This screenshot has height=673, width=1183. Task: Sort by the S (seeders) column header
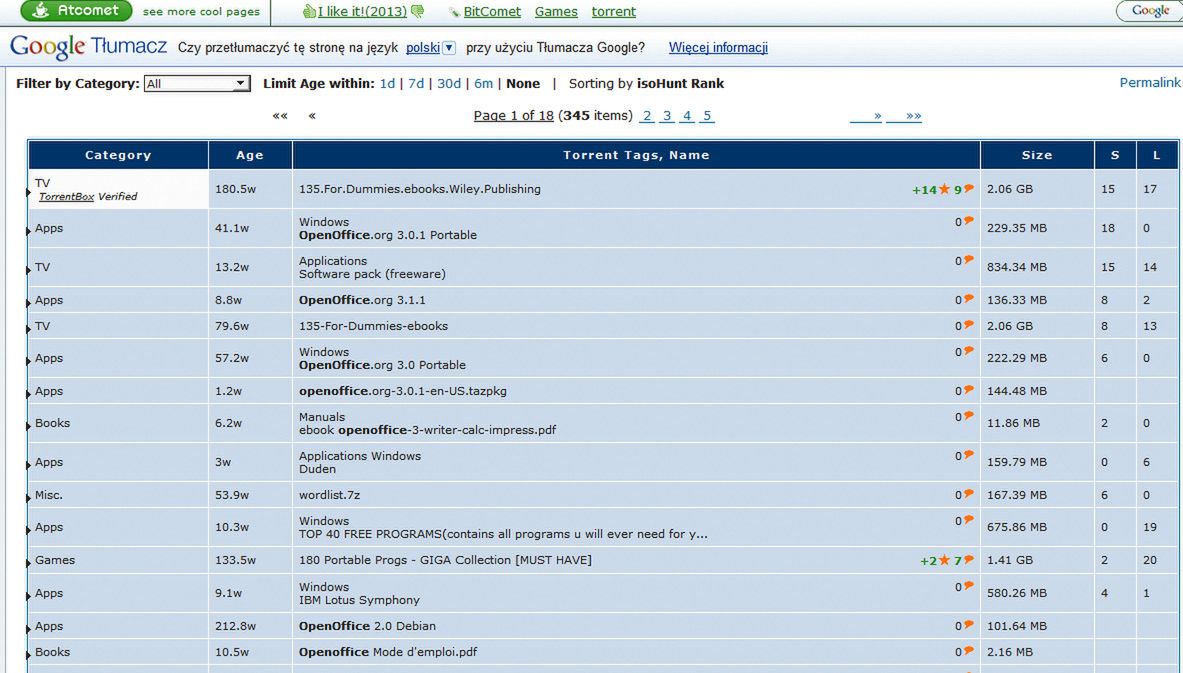point(1115,155)
